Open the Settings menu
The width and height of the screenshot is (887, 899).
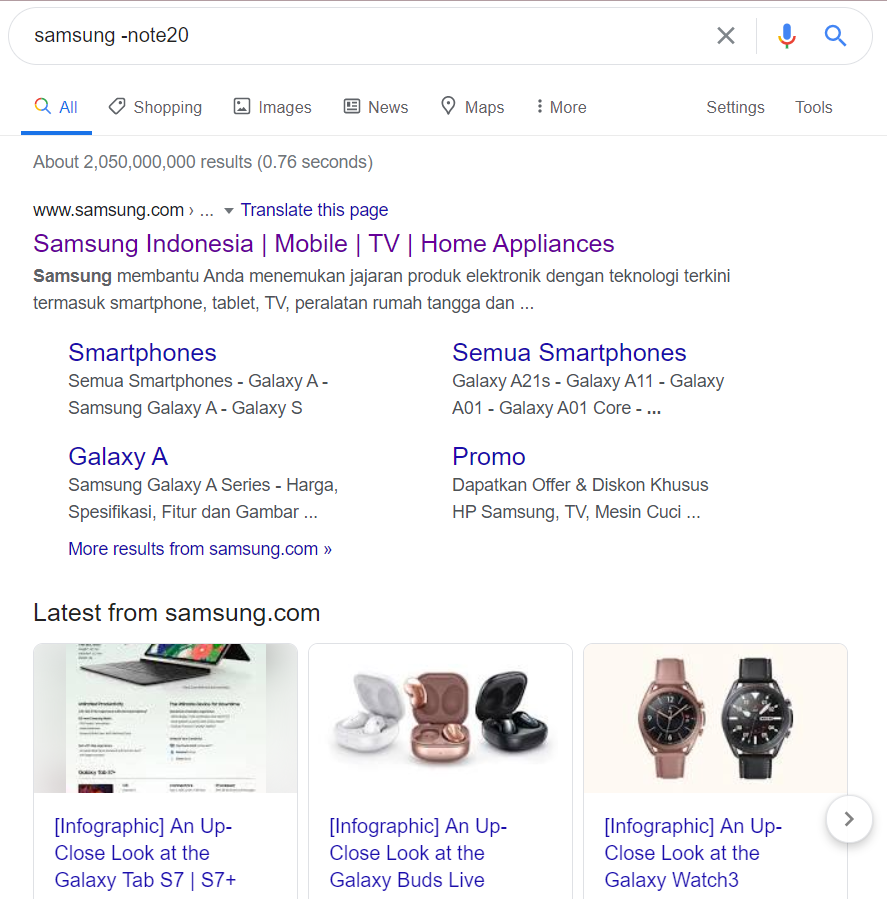pos(735,107)
